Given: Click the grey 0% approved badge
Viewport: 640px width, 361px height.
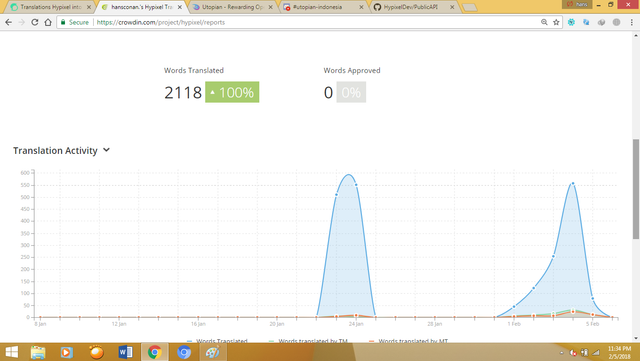Looking at the screenshot, I should (351, 92).
